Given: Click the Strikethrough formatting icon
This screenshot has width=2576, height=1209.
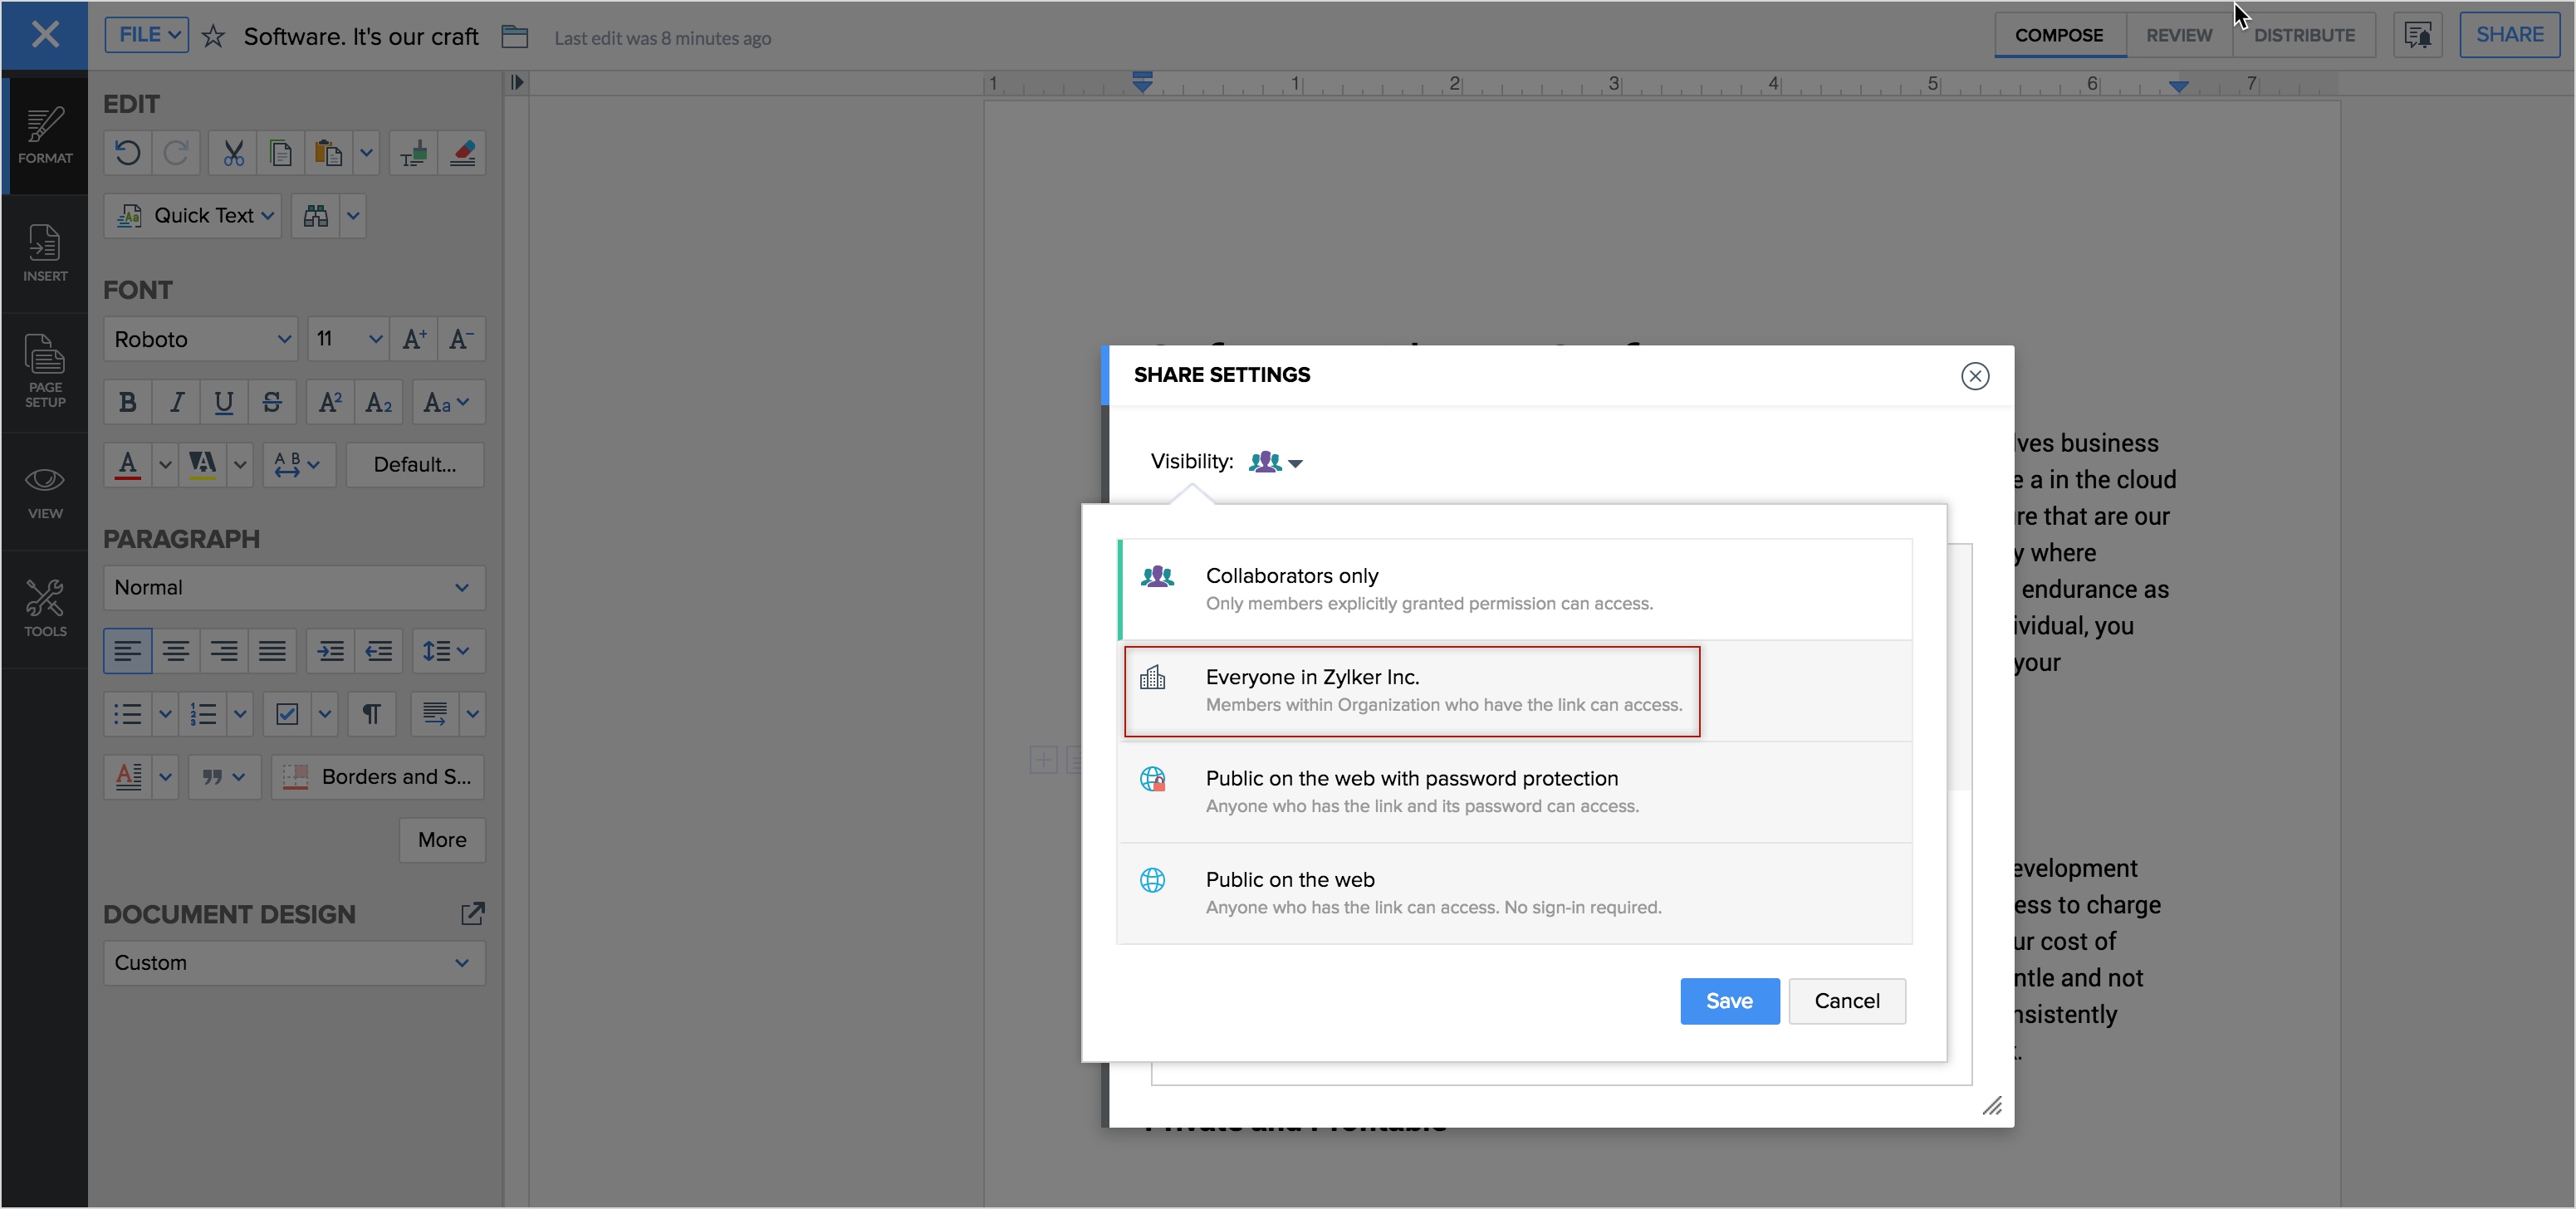Looking at the screenshot, I should pyautogui.click(x=272, y=403).
